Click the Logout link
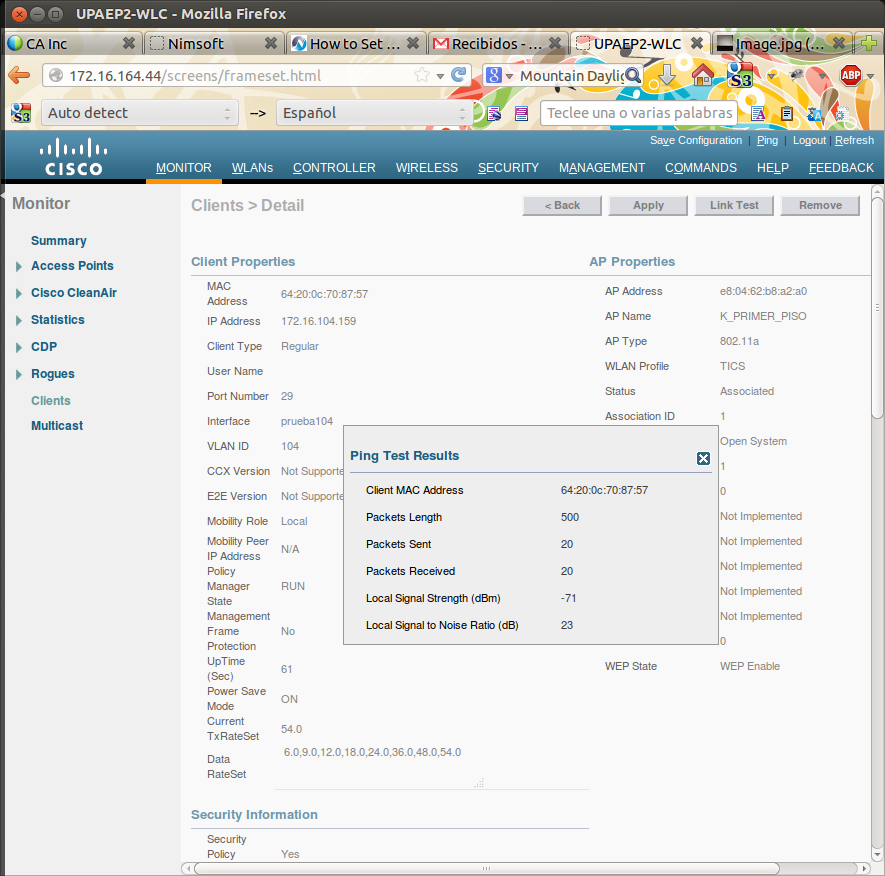 tap(809, 141)
